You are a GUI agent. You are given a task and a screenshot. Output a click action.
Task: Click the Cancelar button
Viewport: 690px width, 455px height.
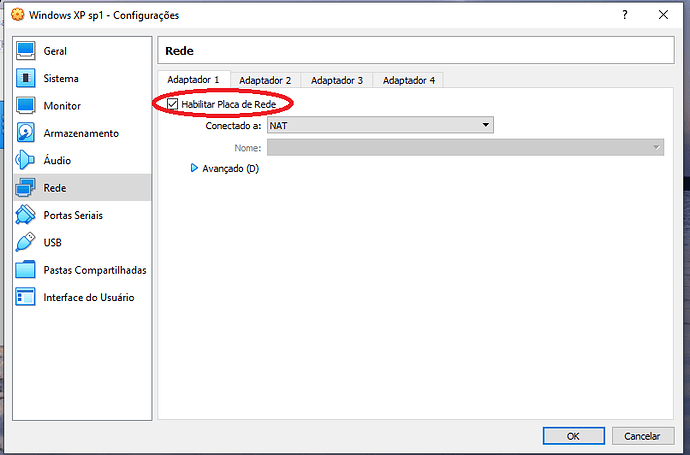[642, 436]
